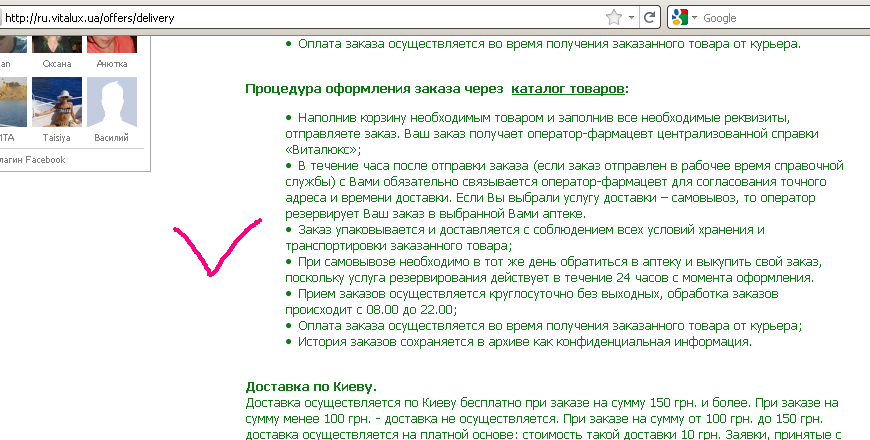Viewport: 870px width, 440px height.
Task: Click Оксана's profile photo
Action: coord(57,42)
